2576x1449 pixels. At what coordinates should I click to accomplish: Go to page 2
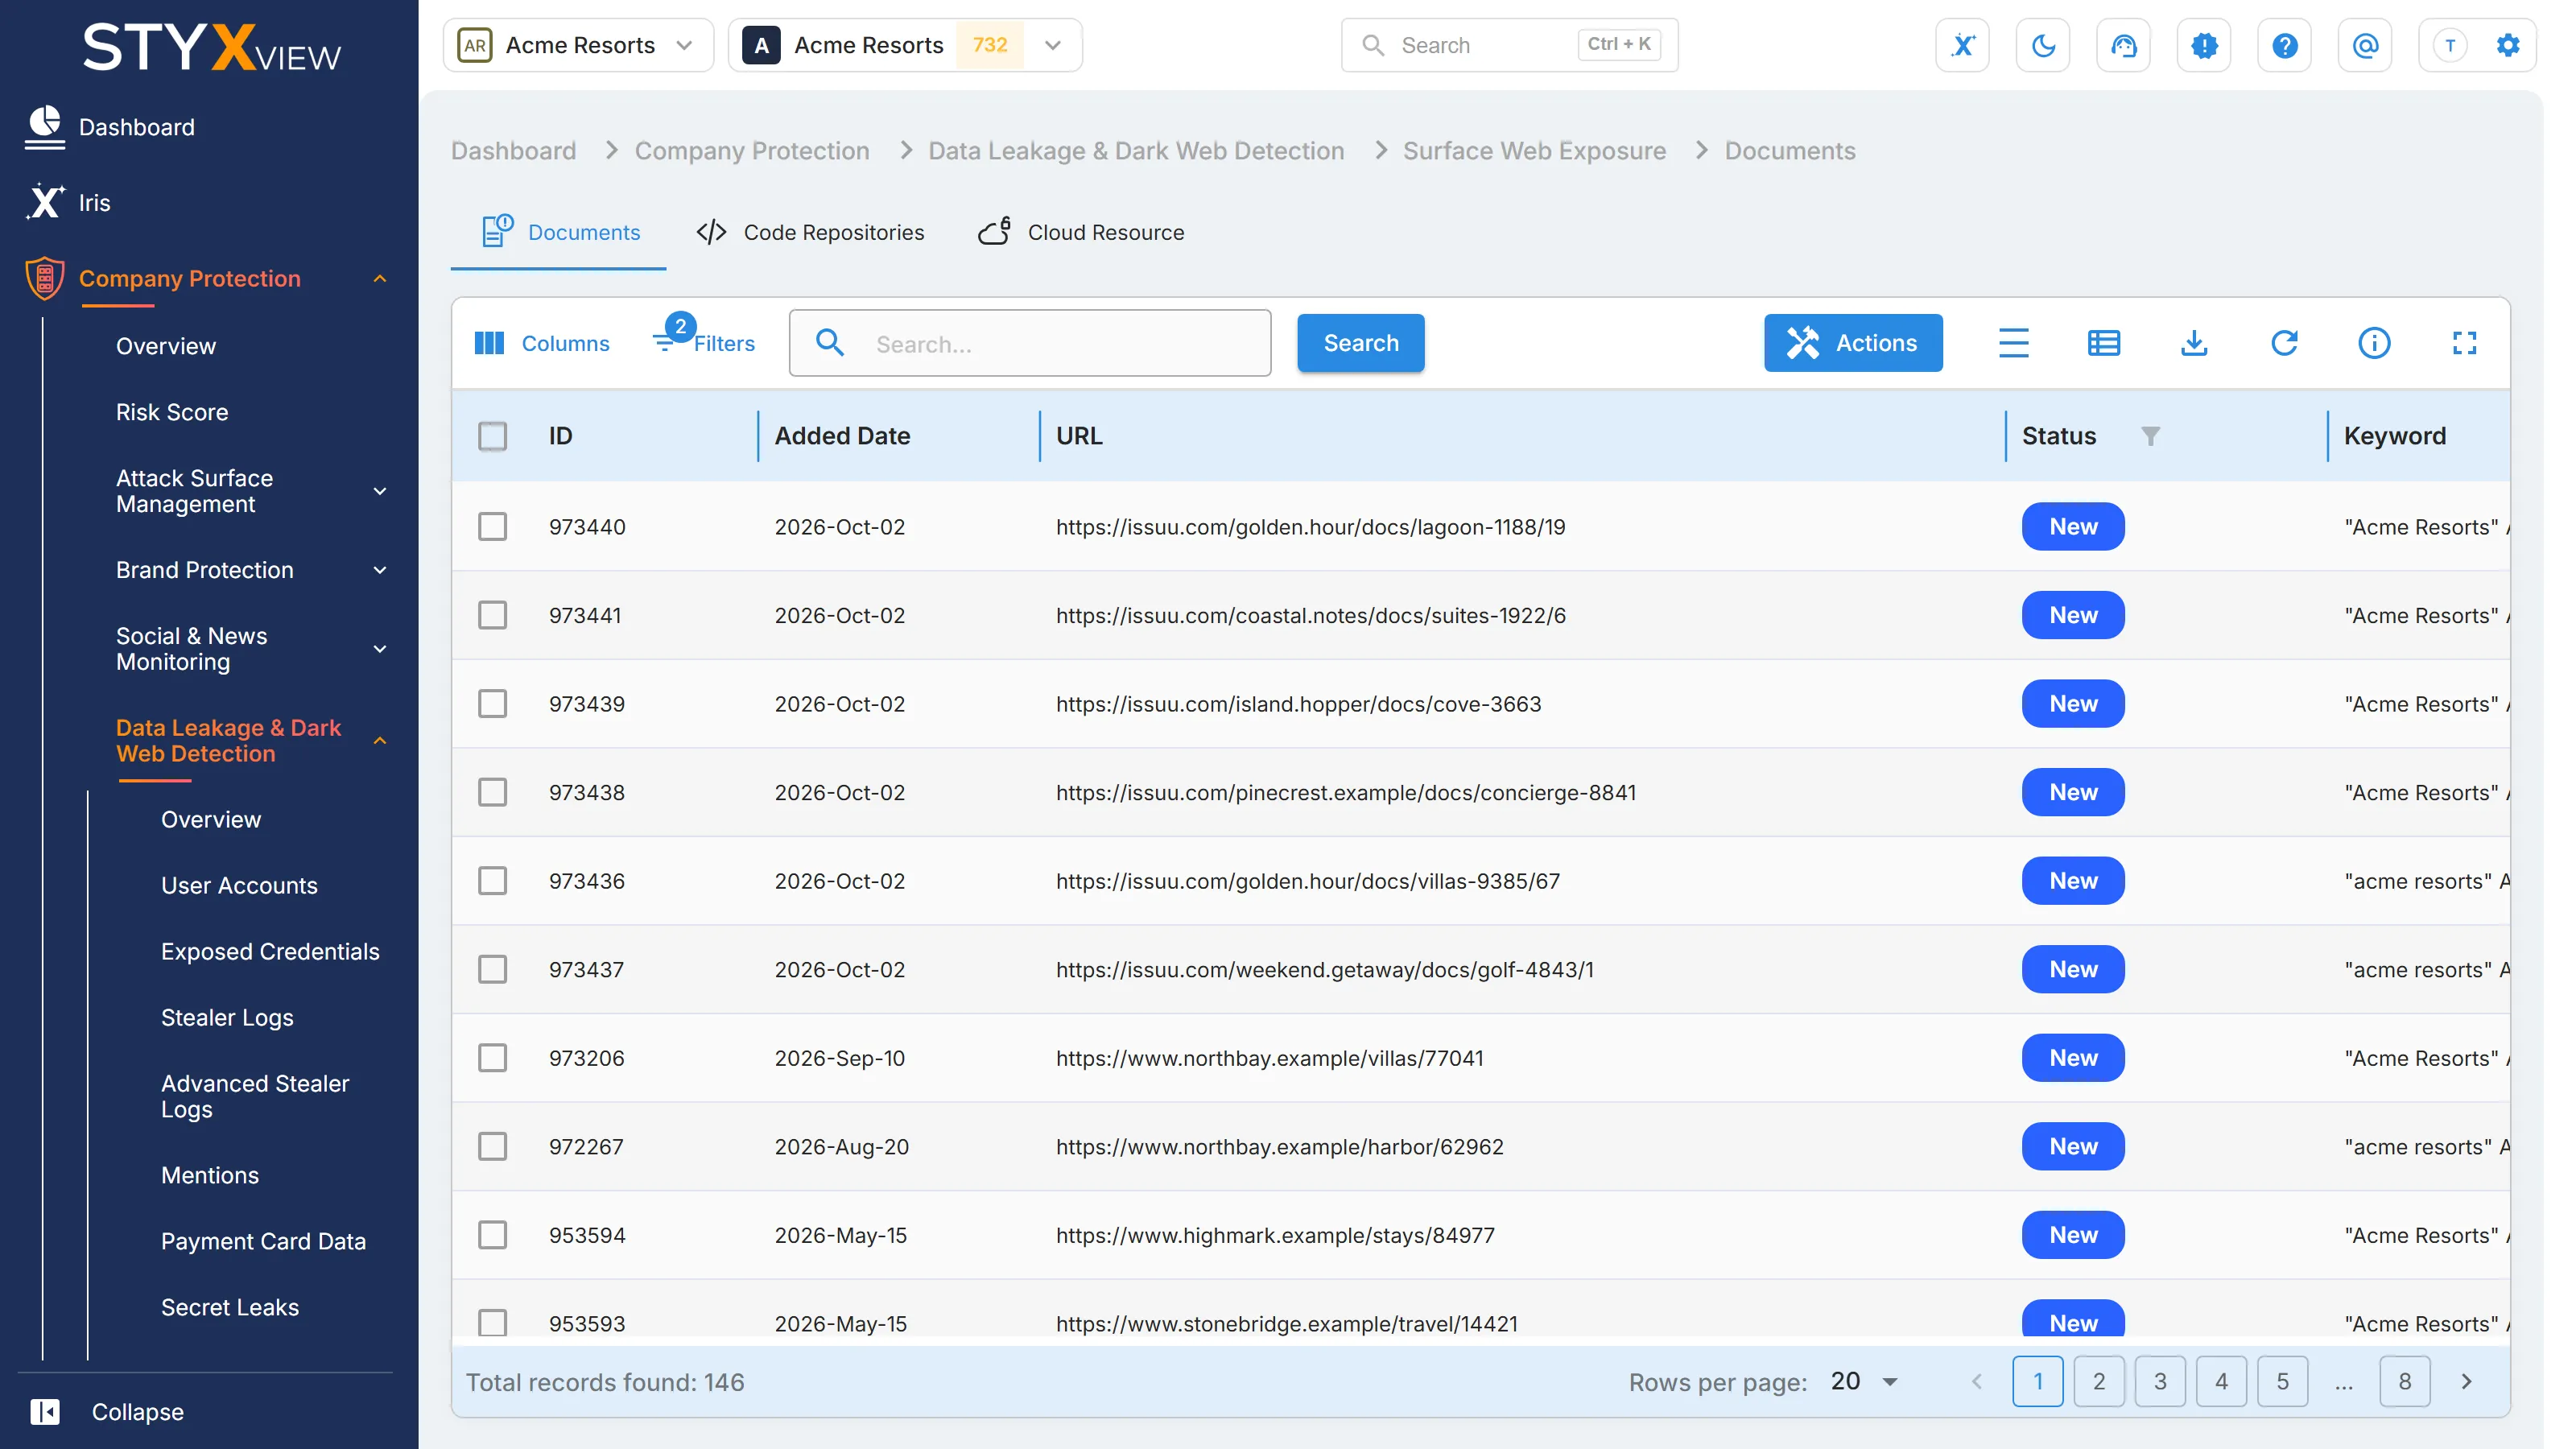(x=2098, y=1381)
